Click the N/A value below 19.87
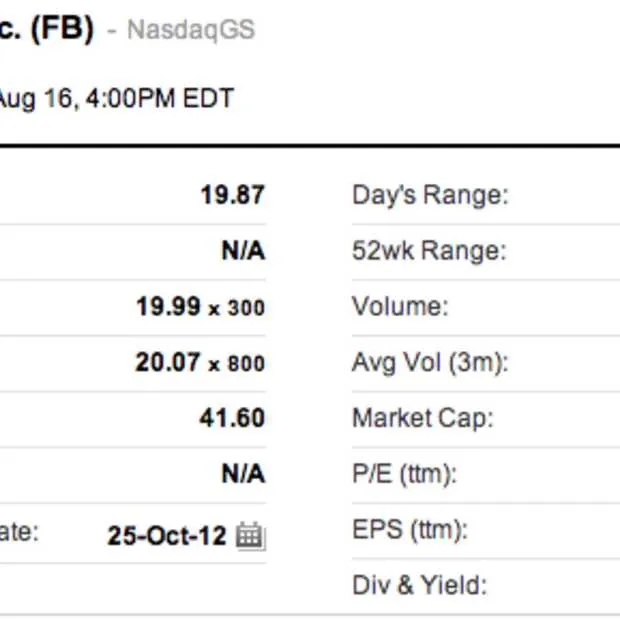The image size is (620, 620). pos(243,251)
